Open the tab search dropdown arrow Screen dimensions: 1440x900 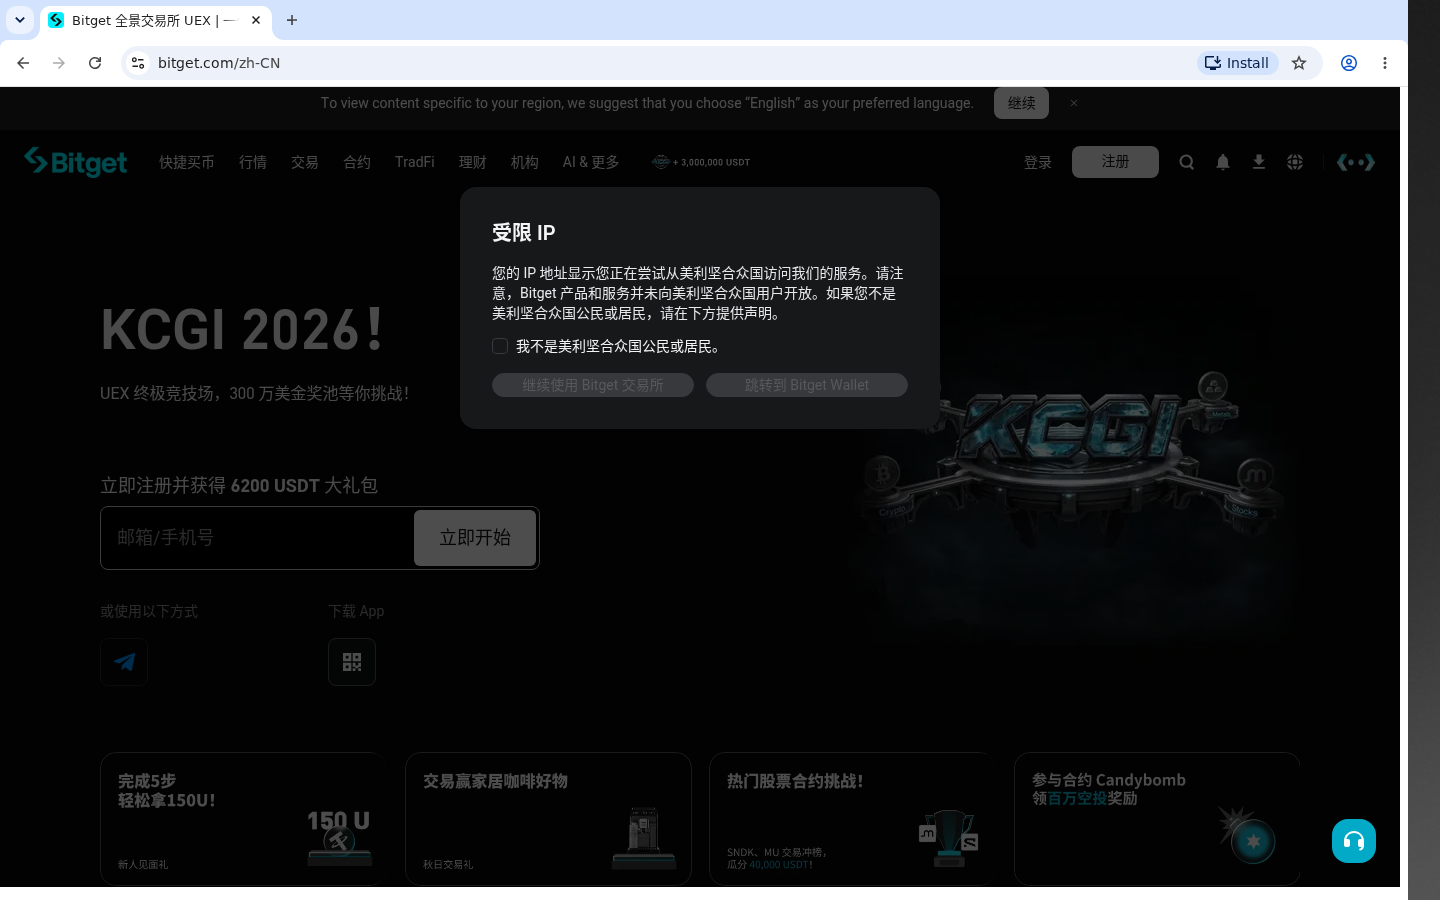[x=20, y=20]
